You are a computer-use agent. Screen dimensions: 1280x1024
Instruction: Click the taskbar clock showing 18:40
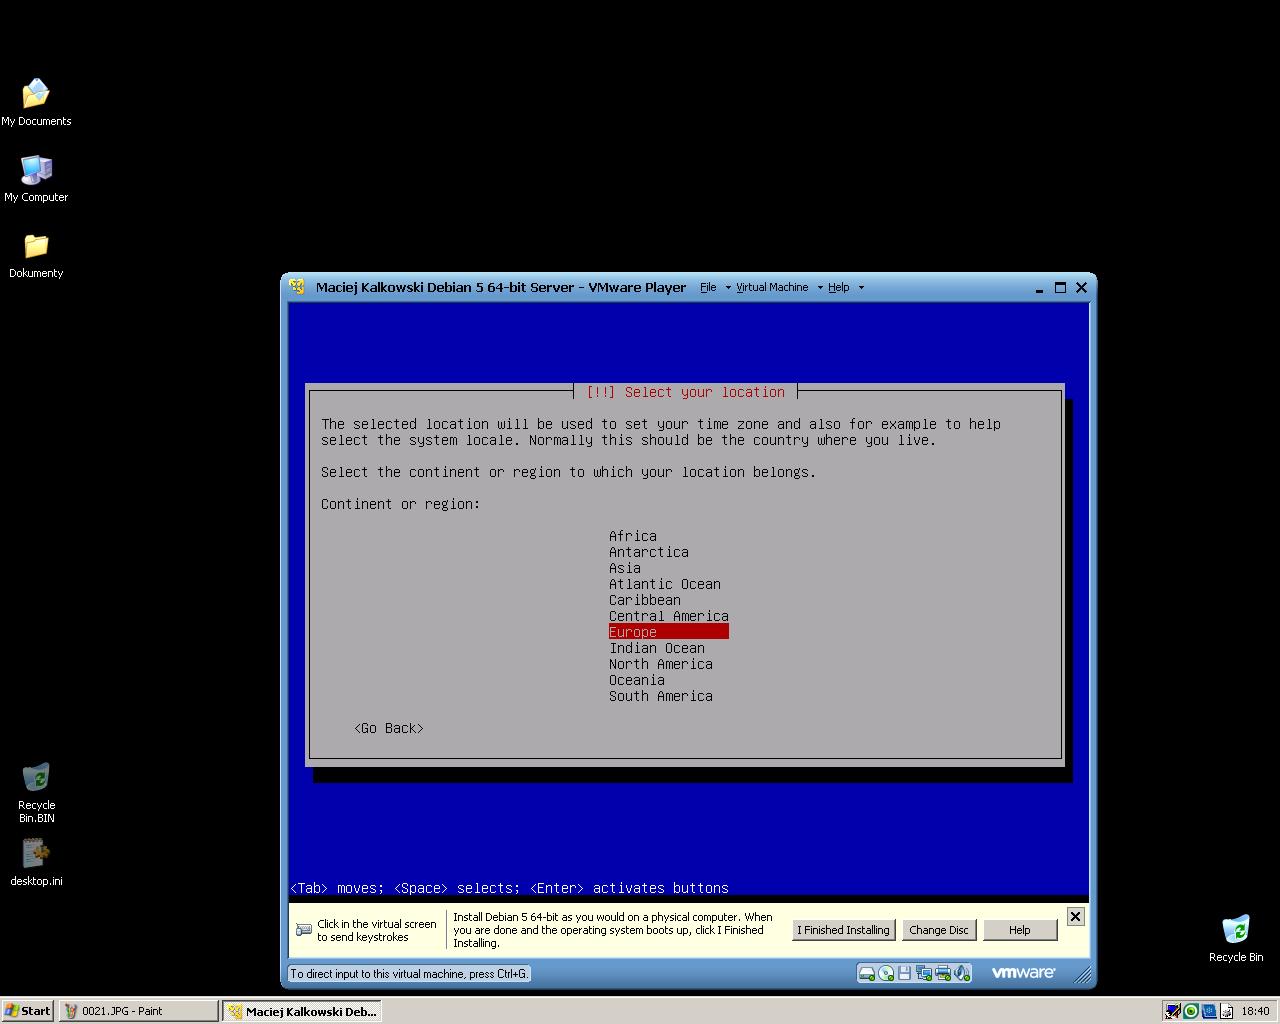pos(1255,1011)
